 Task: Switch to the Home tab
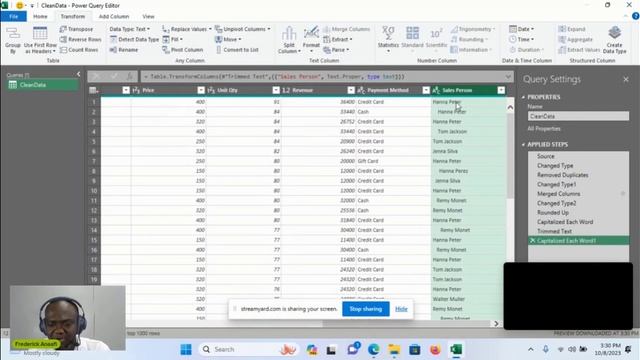pyautogui.click(x=40, y=16)
